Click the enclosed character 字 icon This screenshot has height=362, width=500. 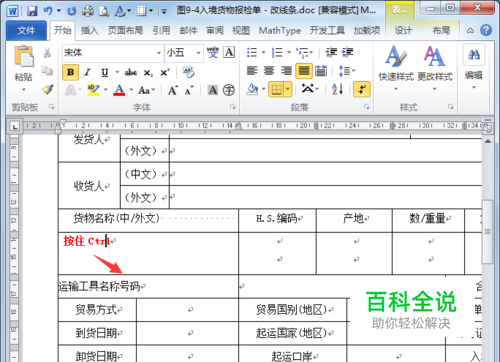229,90
